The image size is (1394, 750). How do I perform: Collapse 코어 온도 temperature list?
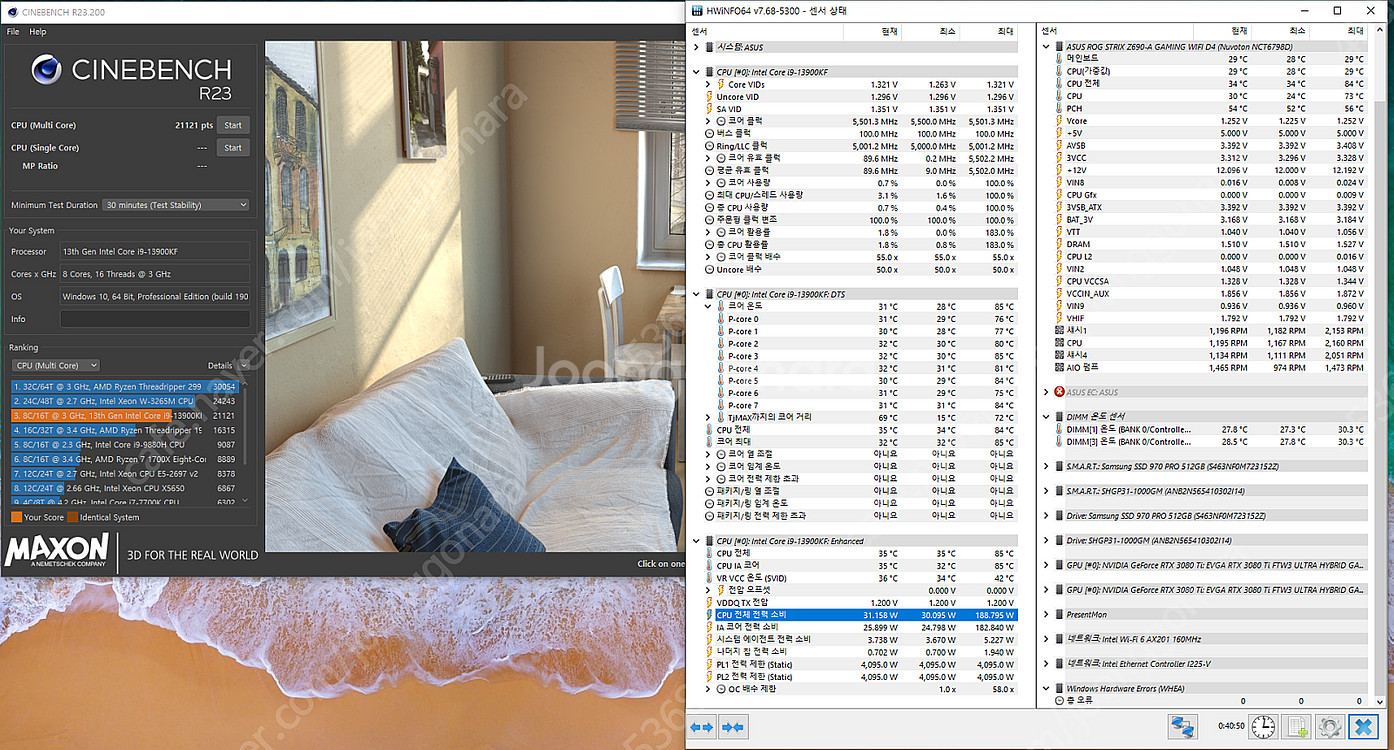(709, 306)
